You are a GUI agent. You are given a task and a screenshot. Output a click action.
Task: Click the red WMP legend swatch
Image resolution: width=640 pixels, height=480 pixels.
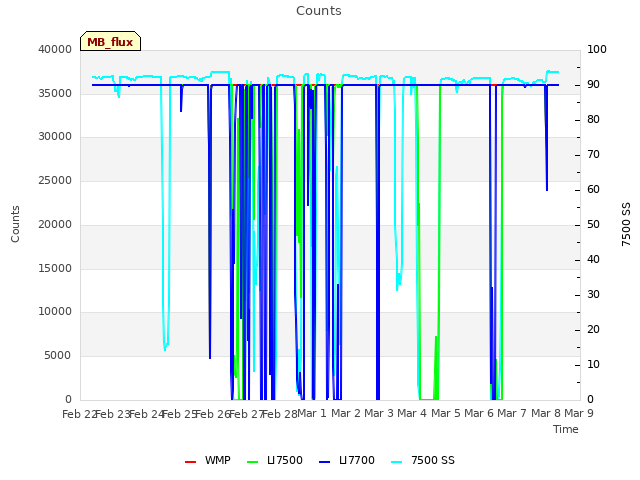coord(191,462)
